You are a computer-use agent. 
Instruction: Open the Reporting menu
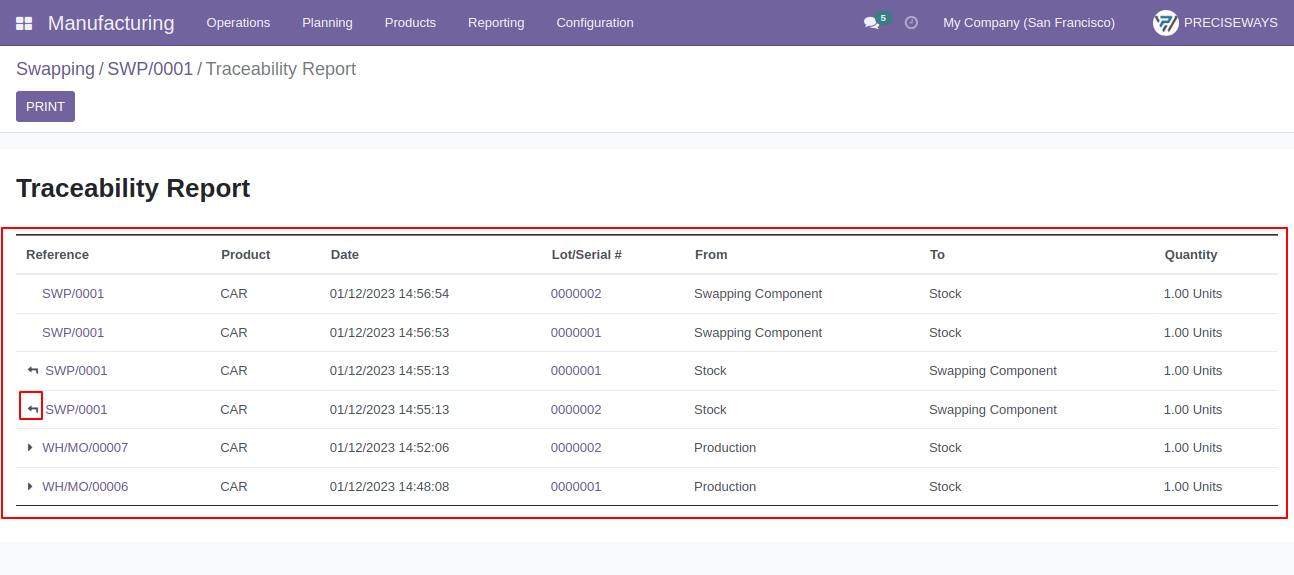(x=496, y=22)
